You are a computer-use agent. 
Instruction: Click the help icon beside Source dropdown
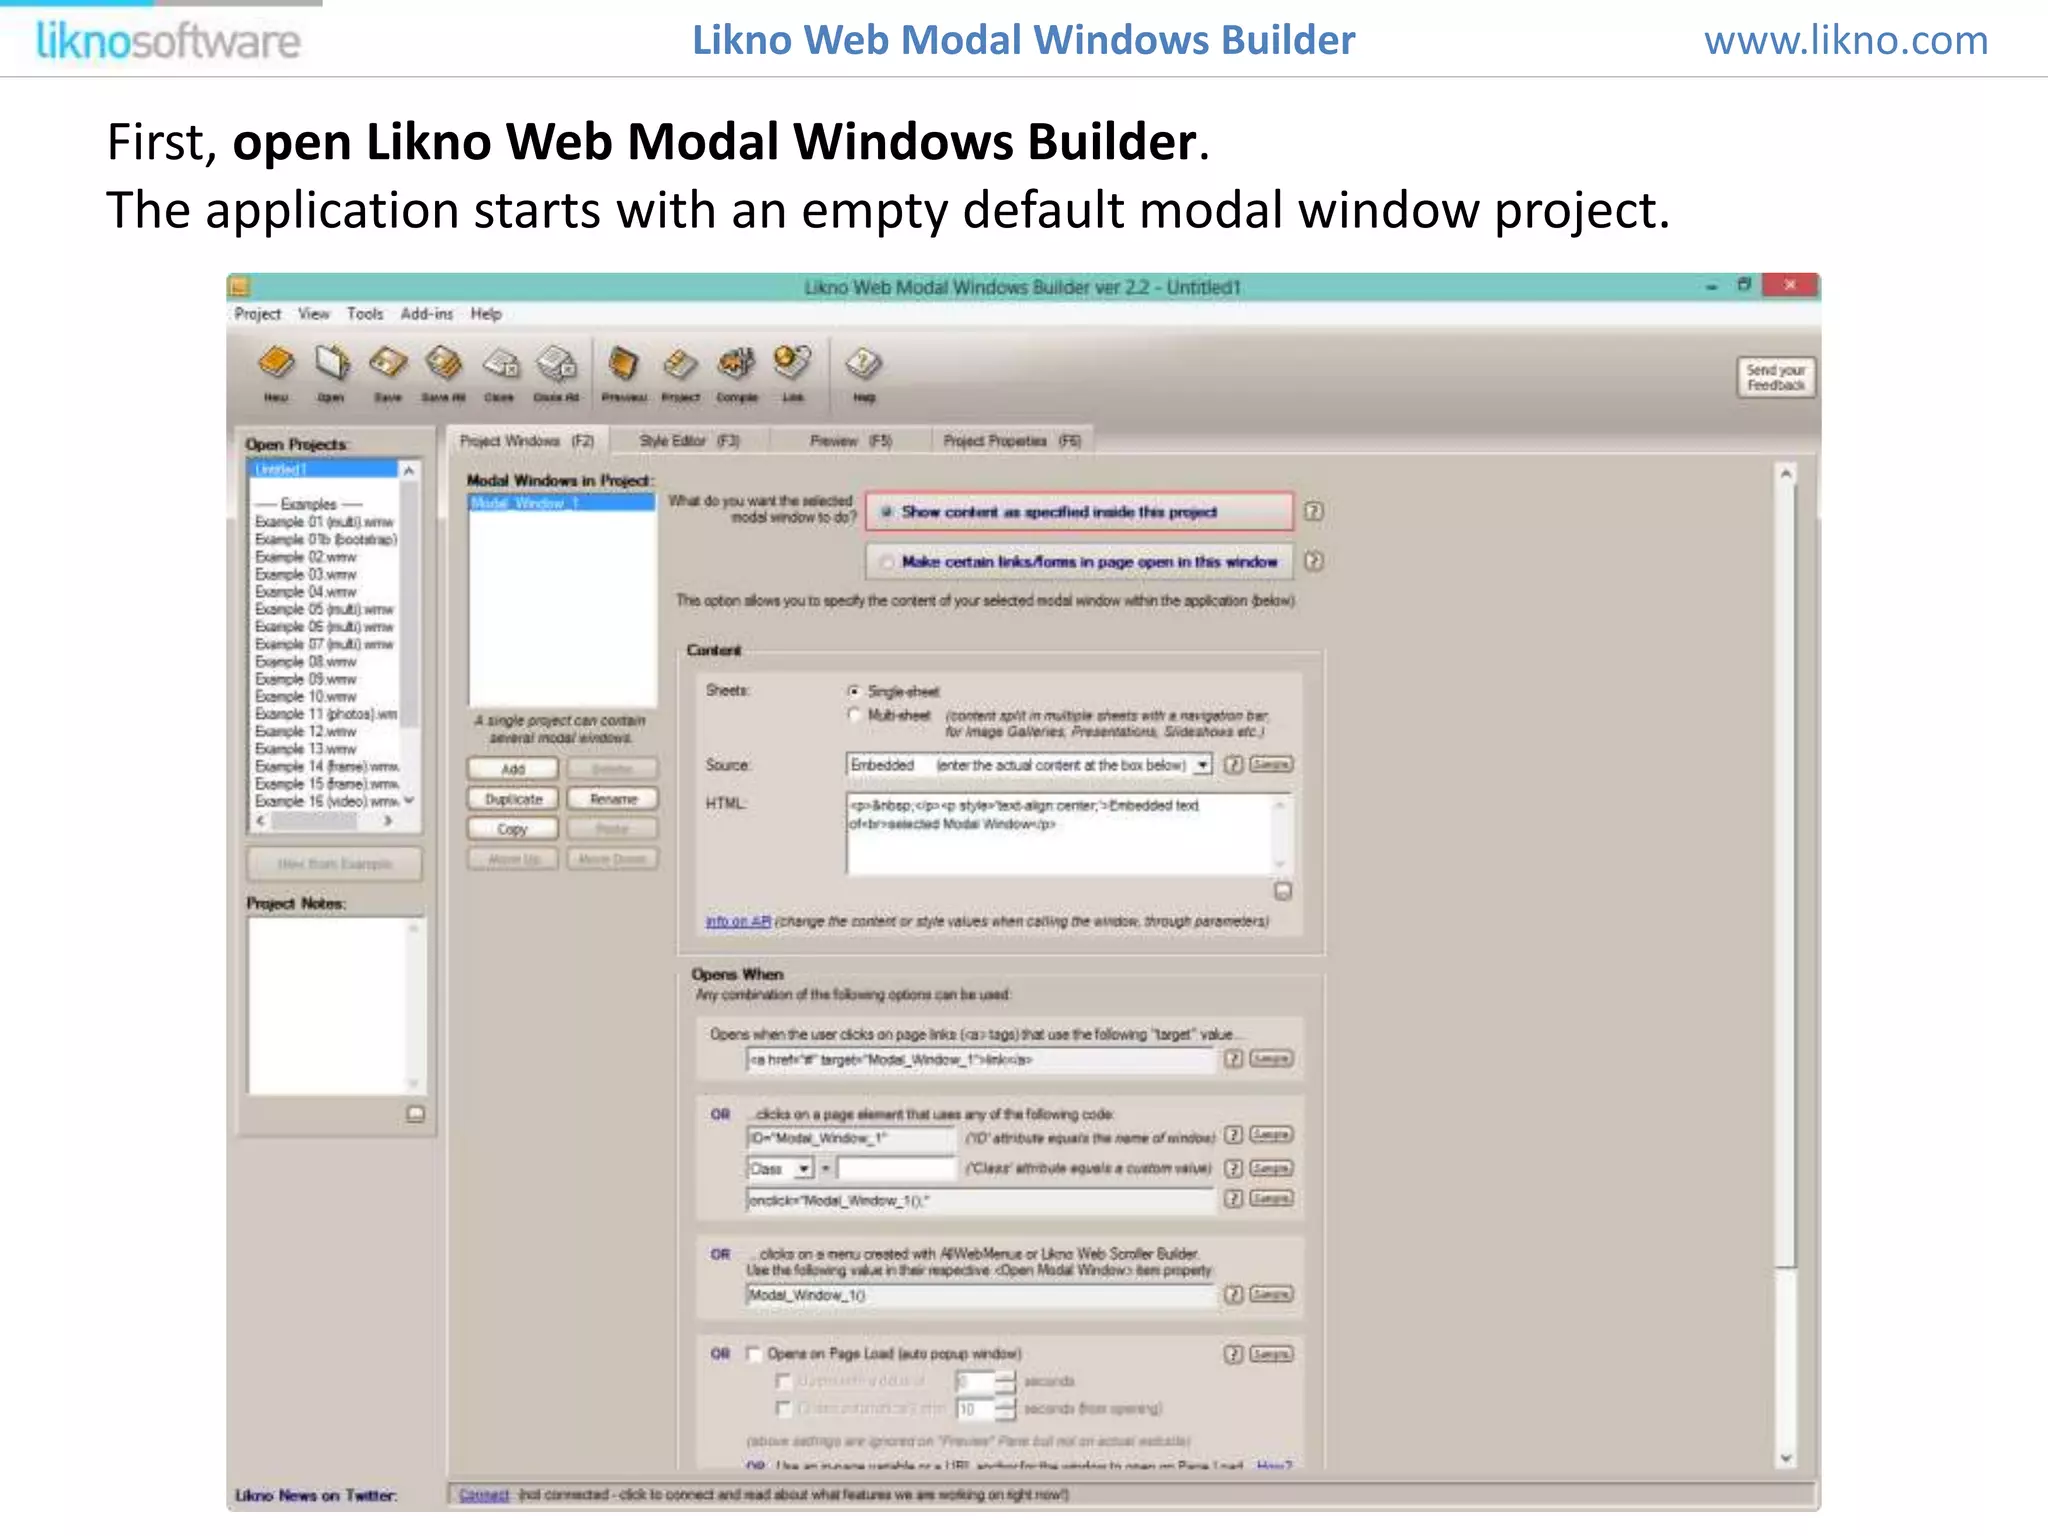tap(1234, 765)
